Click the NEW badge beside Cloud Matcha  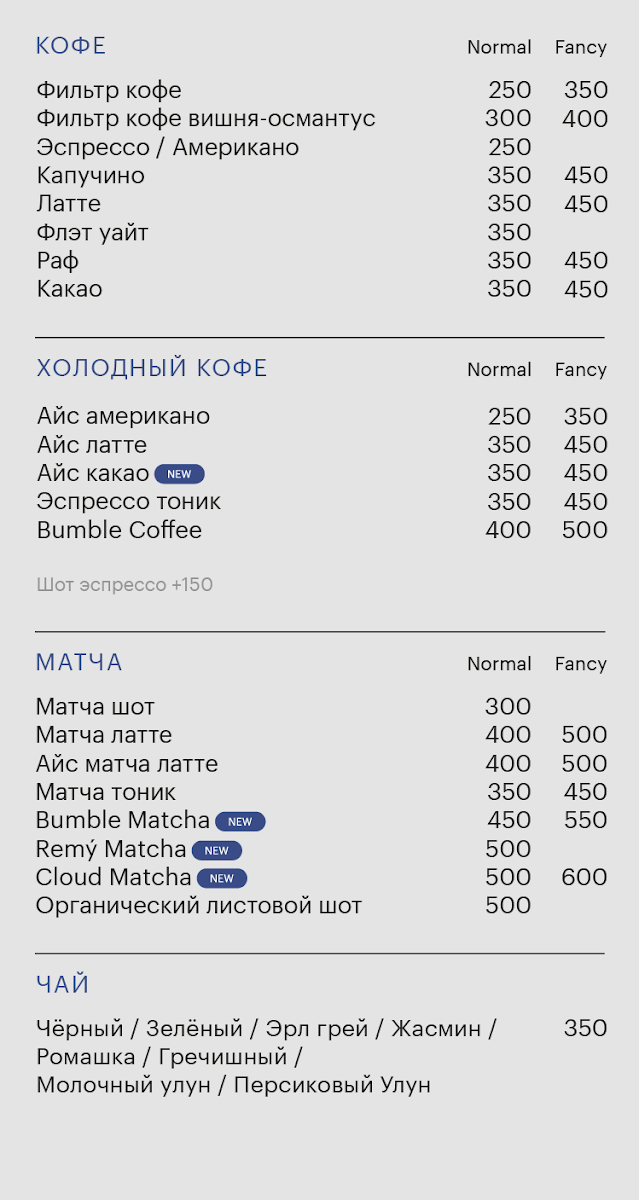click(x=222, y=879)
